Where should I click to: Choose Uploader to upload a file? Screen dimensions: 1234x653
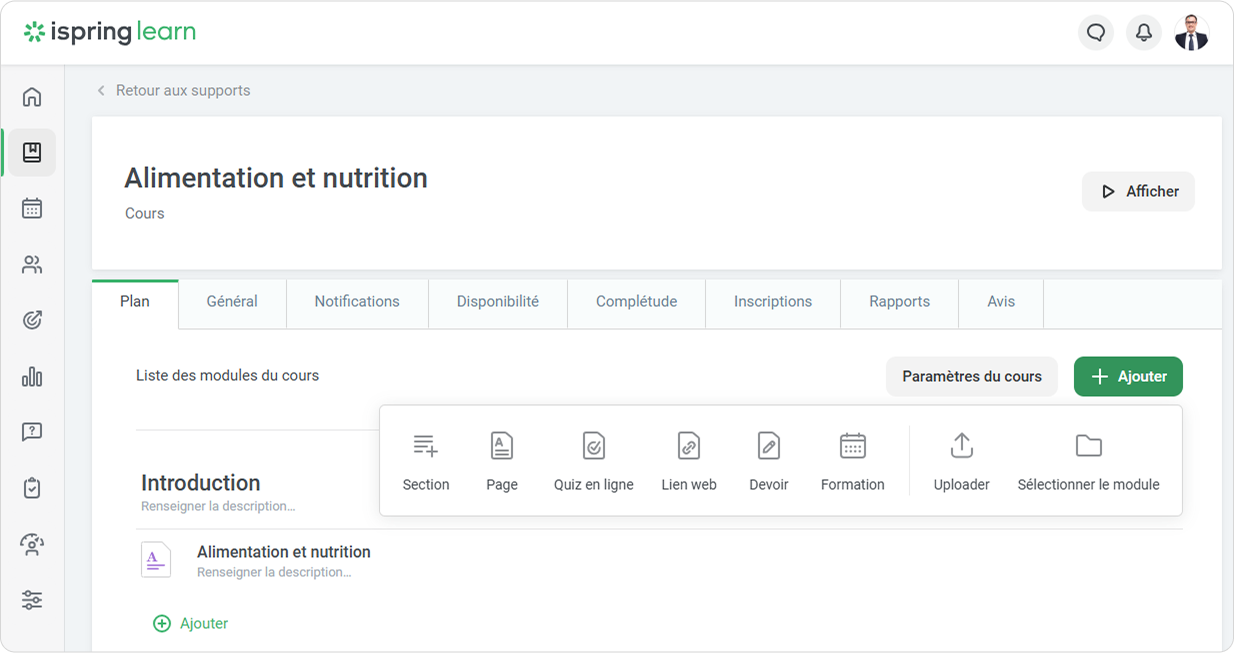pos(961,461)
